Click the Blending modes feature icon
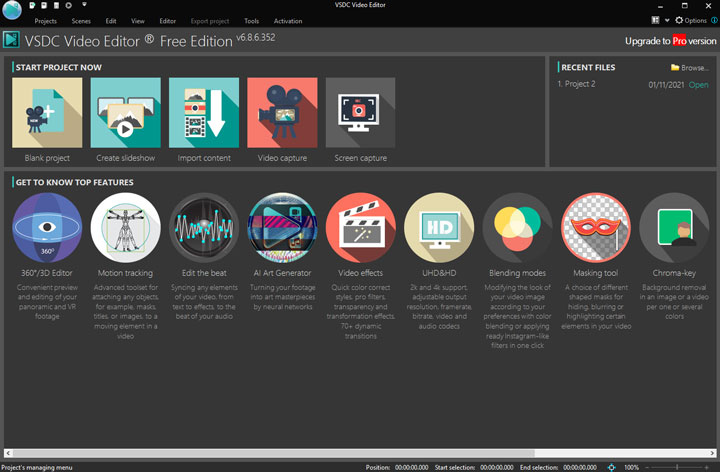This screenshot has height=472, width=720. pos(518,228)
